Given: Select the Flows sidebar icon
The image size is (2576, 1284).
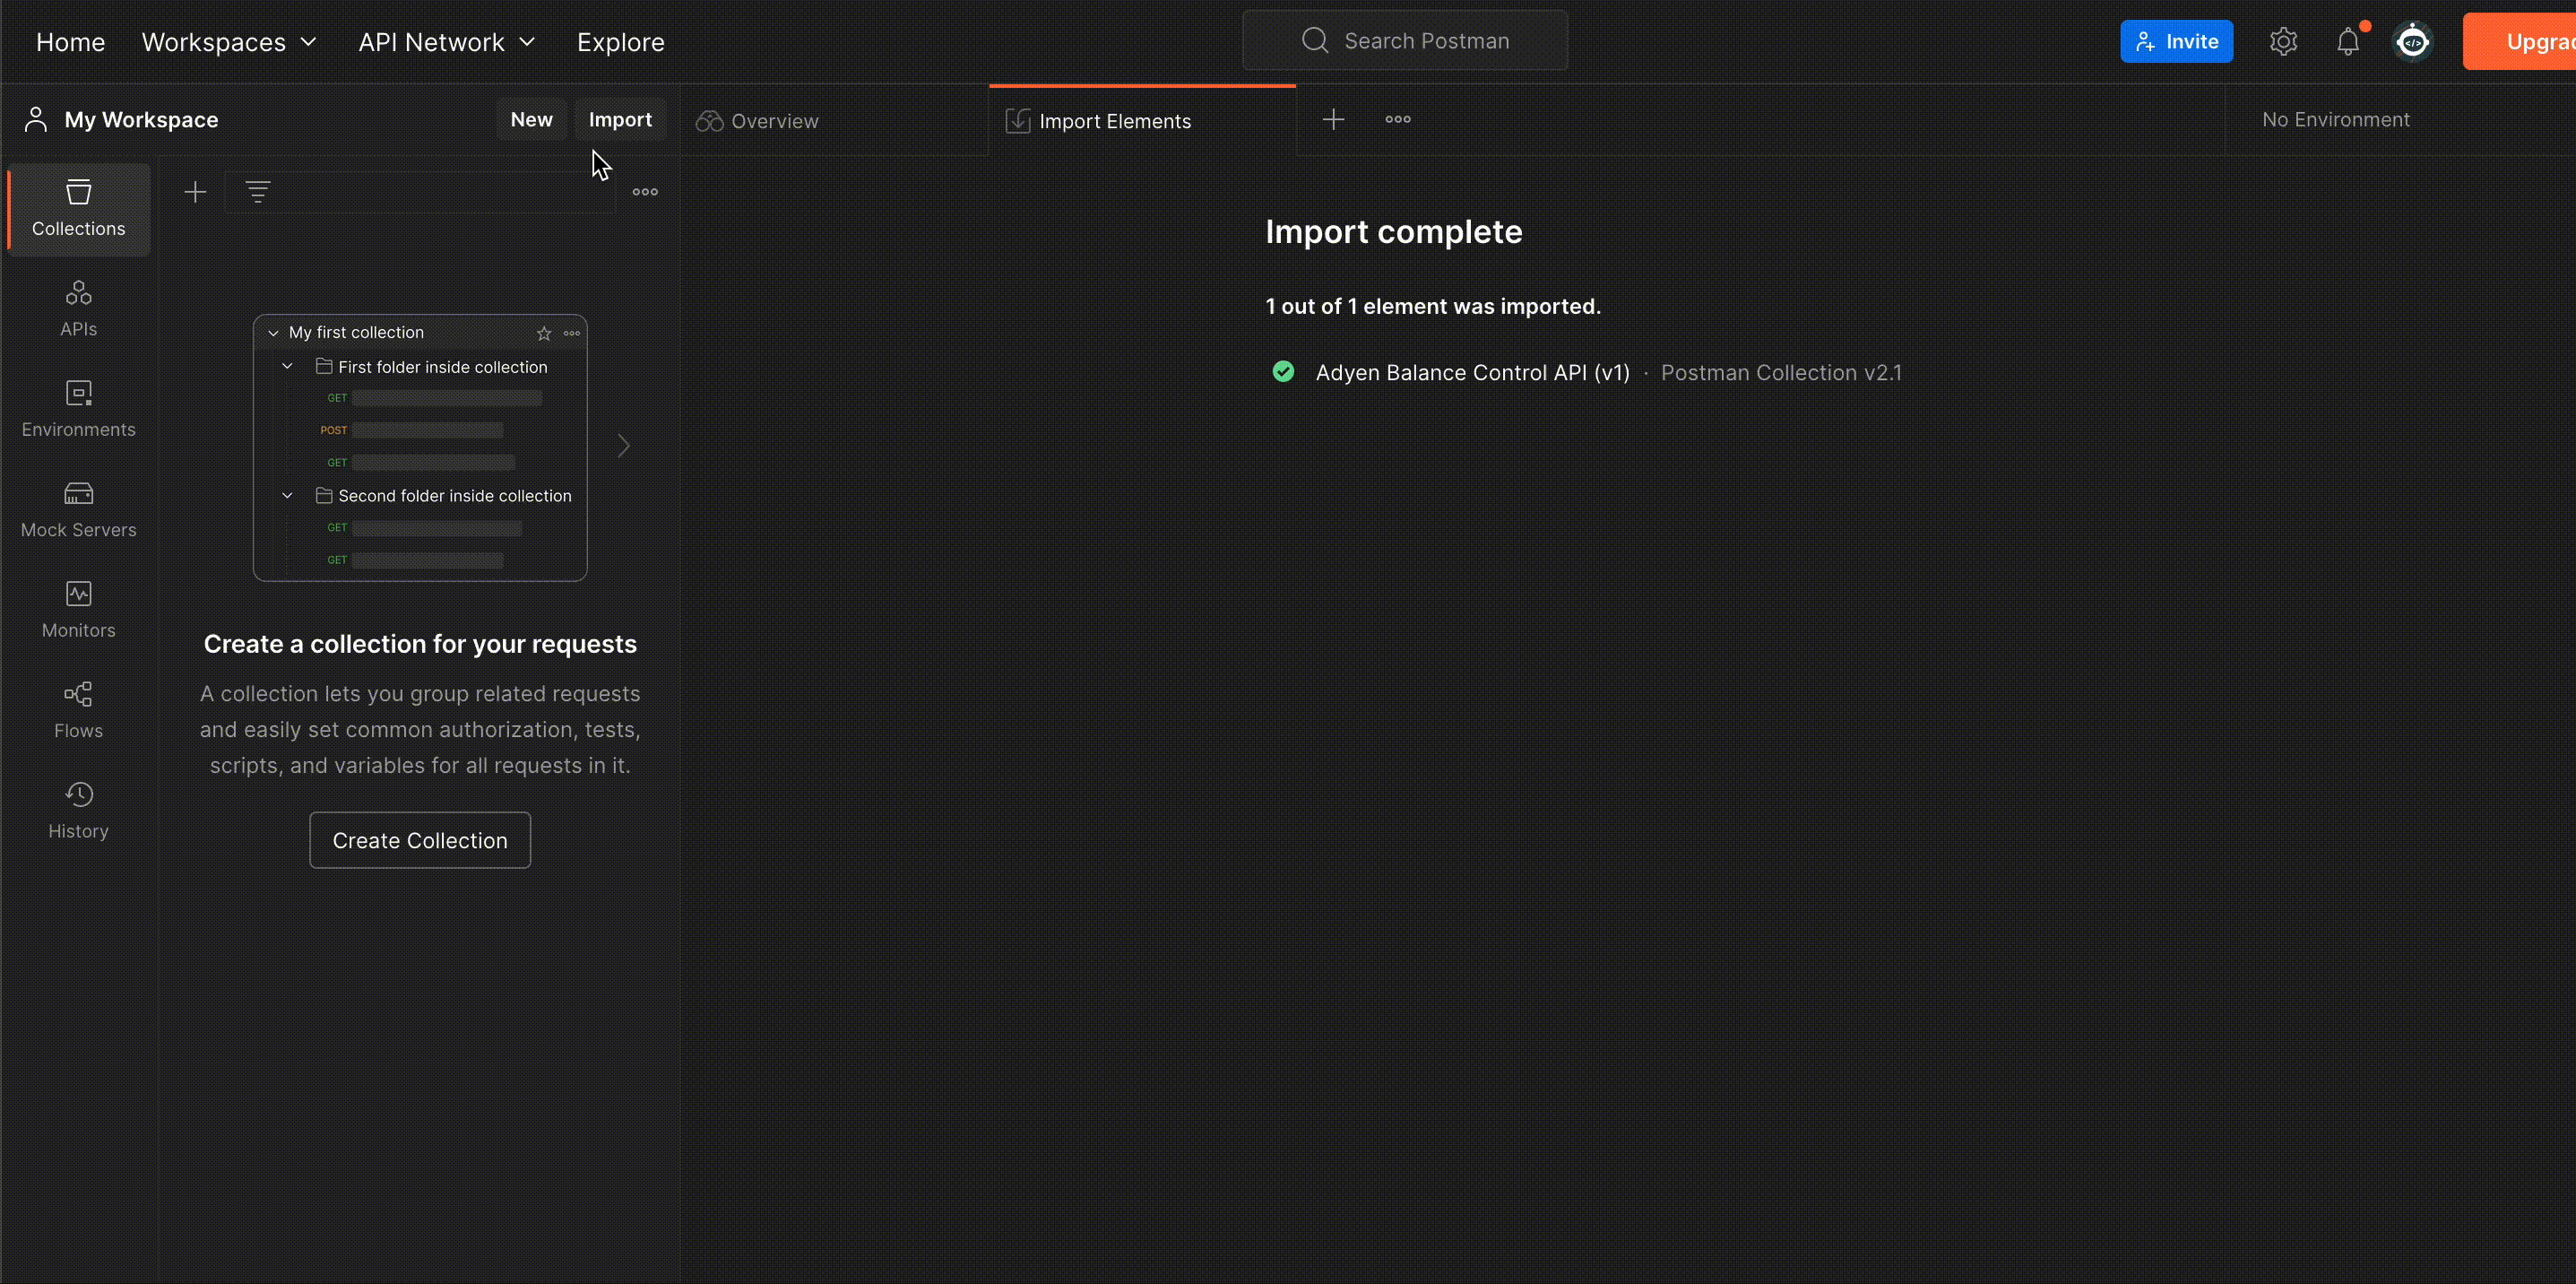Looking at the screenshot, I should tap(77, 708).
